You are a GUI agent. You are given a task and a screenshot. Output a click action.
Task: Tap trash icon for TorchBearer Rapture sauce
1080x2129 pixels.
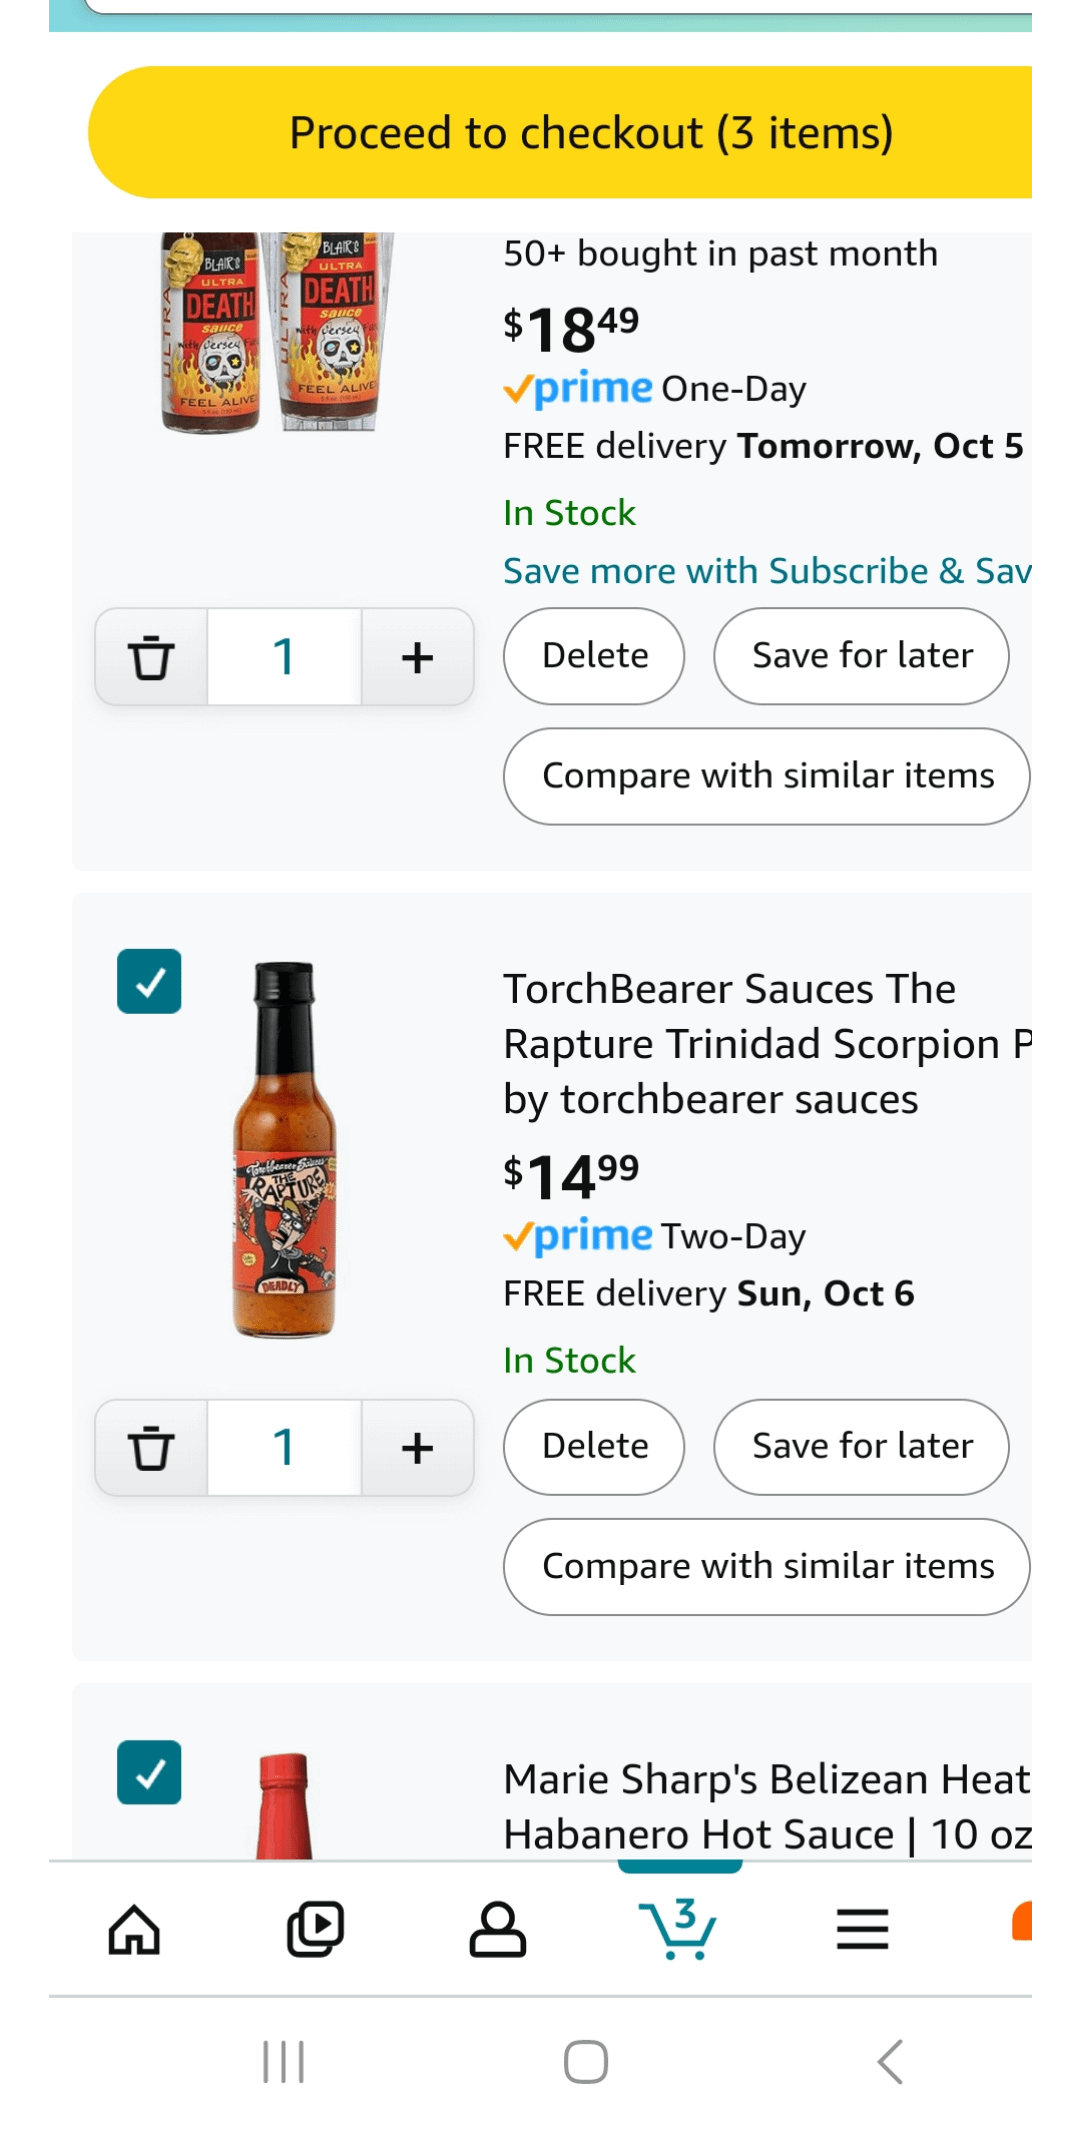[151, 1448]
